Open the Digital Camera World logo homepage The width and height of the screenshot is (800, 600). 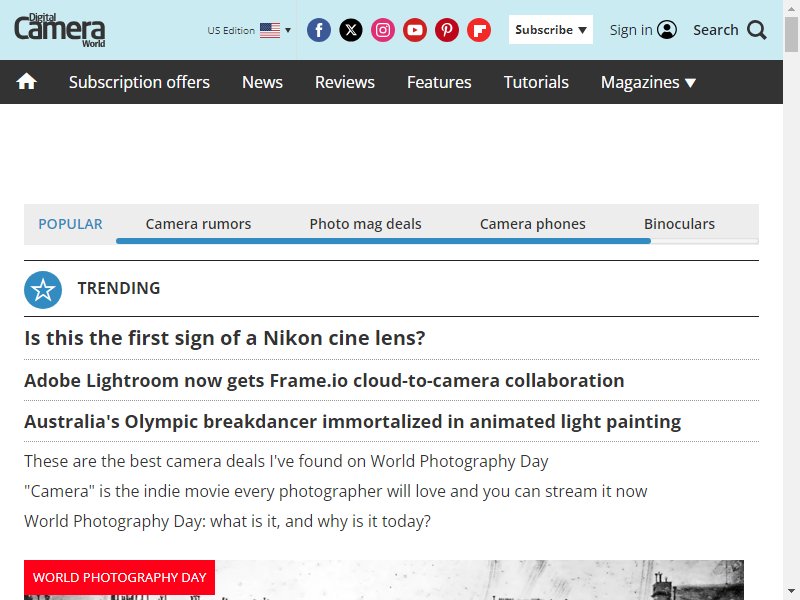point(60,30)
